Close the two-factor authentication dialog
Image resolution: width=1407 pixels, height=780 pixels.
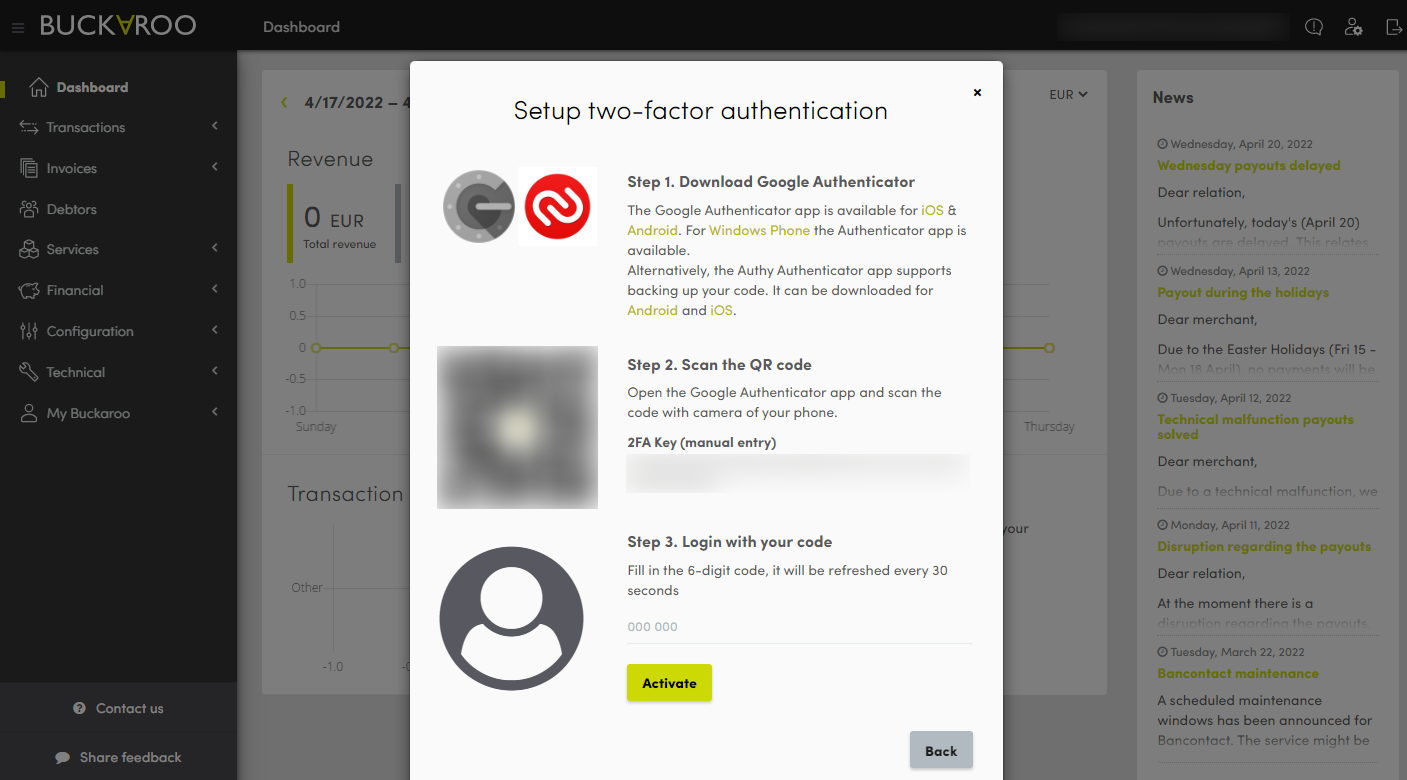pos(977,92)
